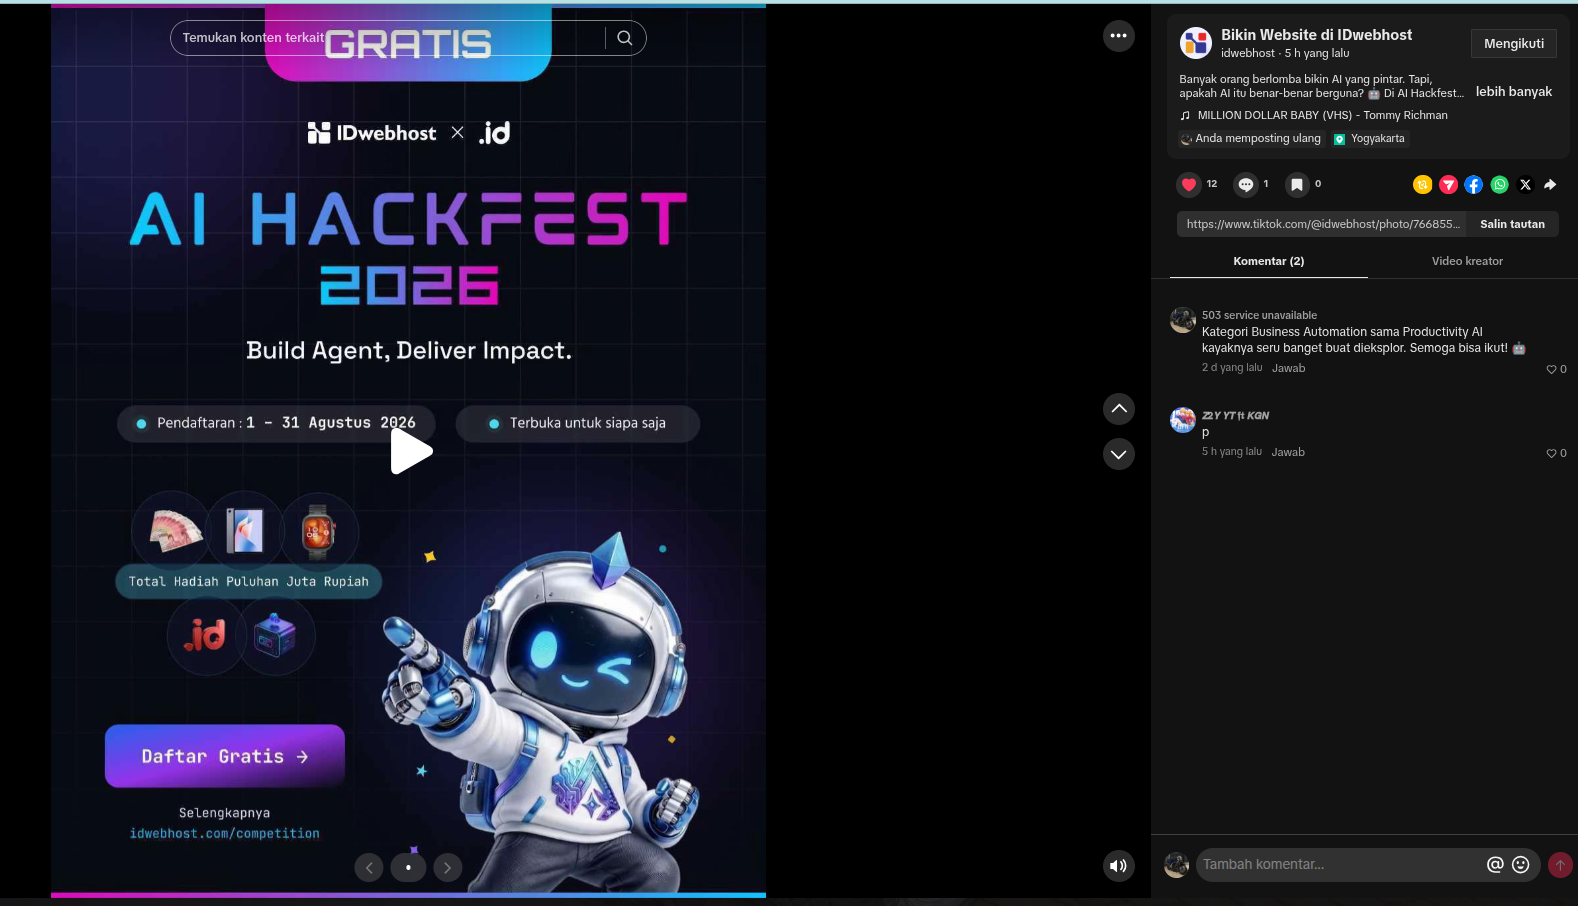1578x906 pixels.
Task: Click the music note sound icon
Action: [x=1186, y=116]
